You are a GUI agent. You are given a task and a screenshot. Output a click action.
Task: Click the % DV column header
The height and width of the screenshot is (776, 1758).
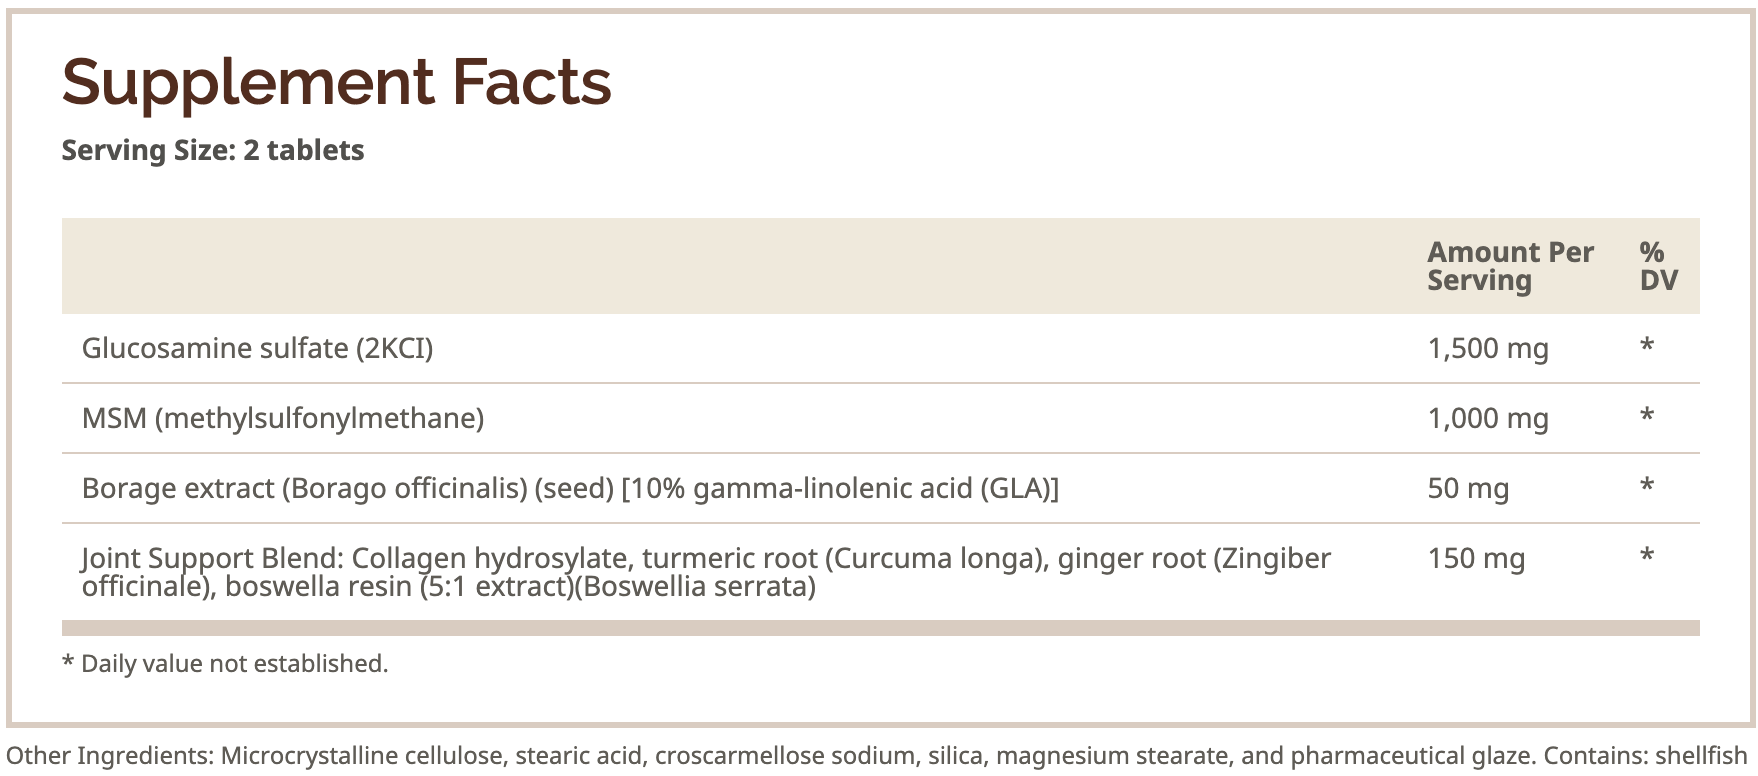[x=1657, y=266]
